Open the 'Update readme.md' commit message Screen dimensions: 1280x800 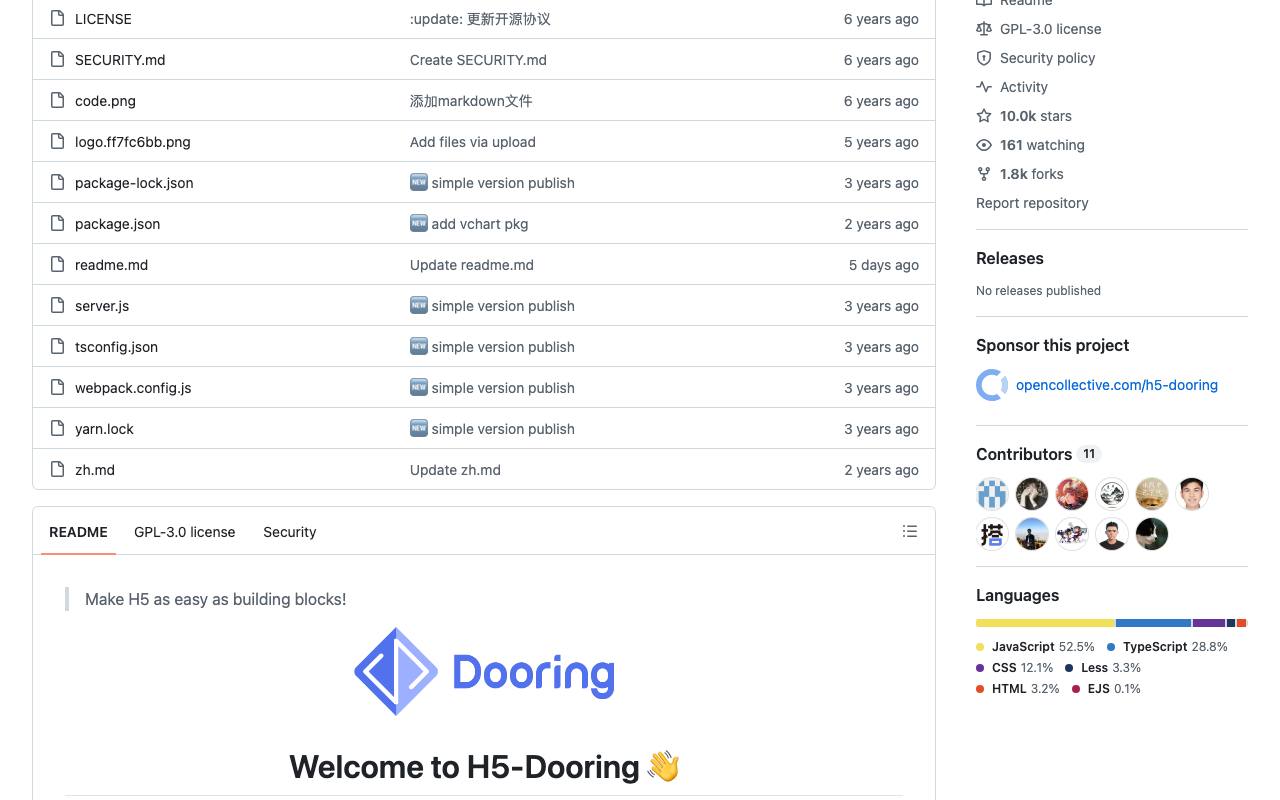point(472,265)
